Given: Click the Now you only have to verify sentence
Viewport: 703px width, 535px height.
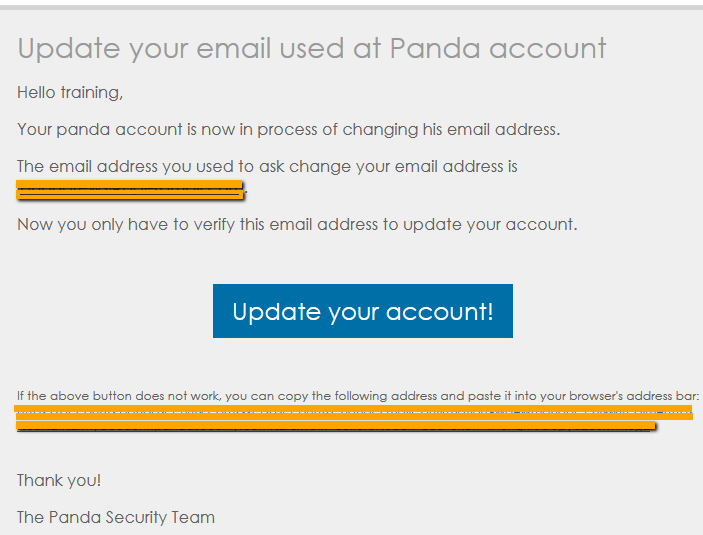Looking at the screenshot, I should pyautogui.click(x=297, y=224).
